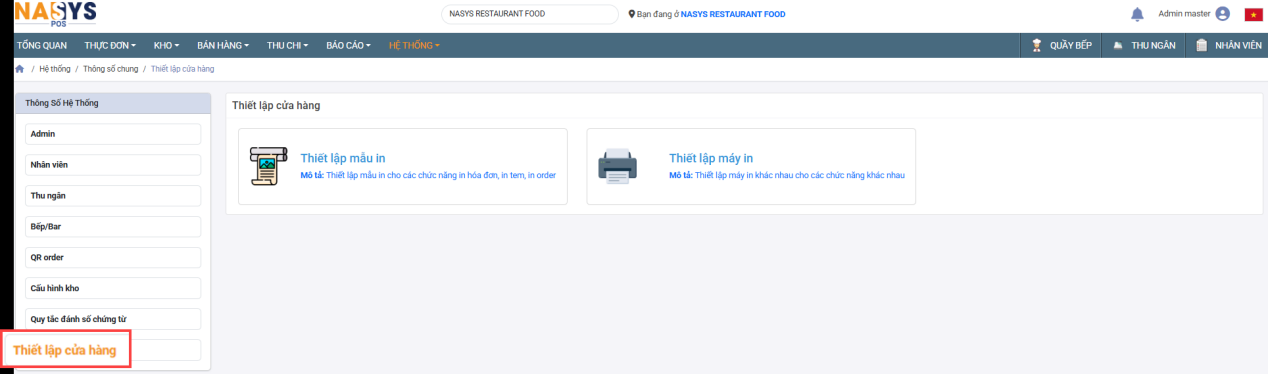Image resolution: width=1268 pixels, height=374 pixels.
Task: Click the printer setup description text
Action: (x=787, y=175)
